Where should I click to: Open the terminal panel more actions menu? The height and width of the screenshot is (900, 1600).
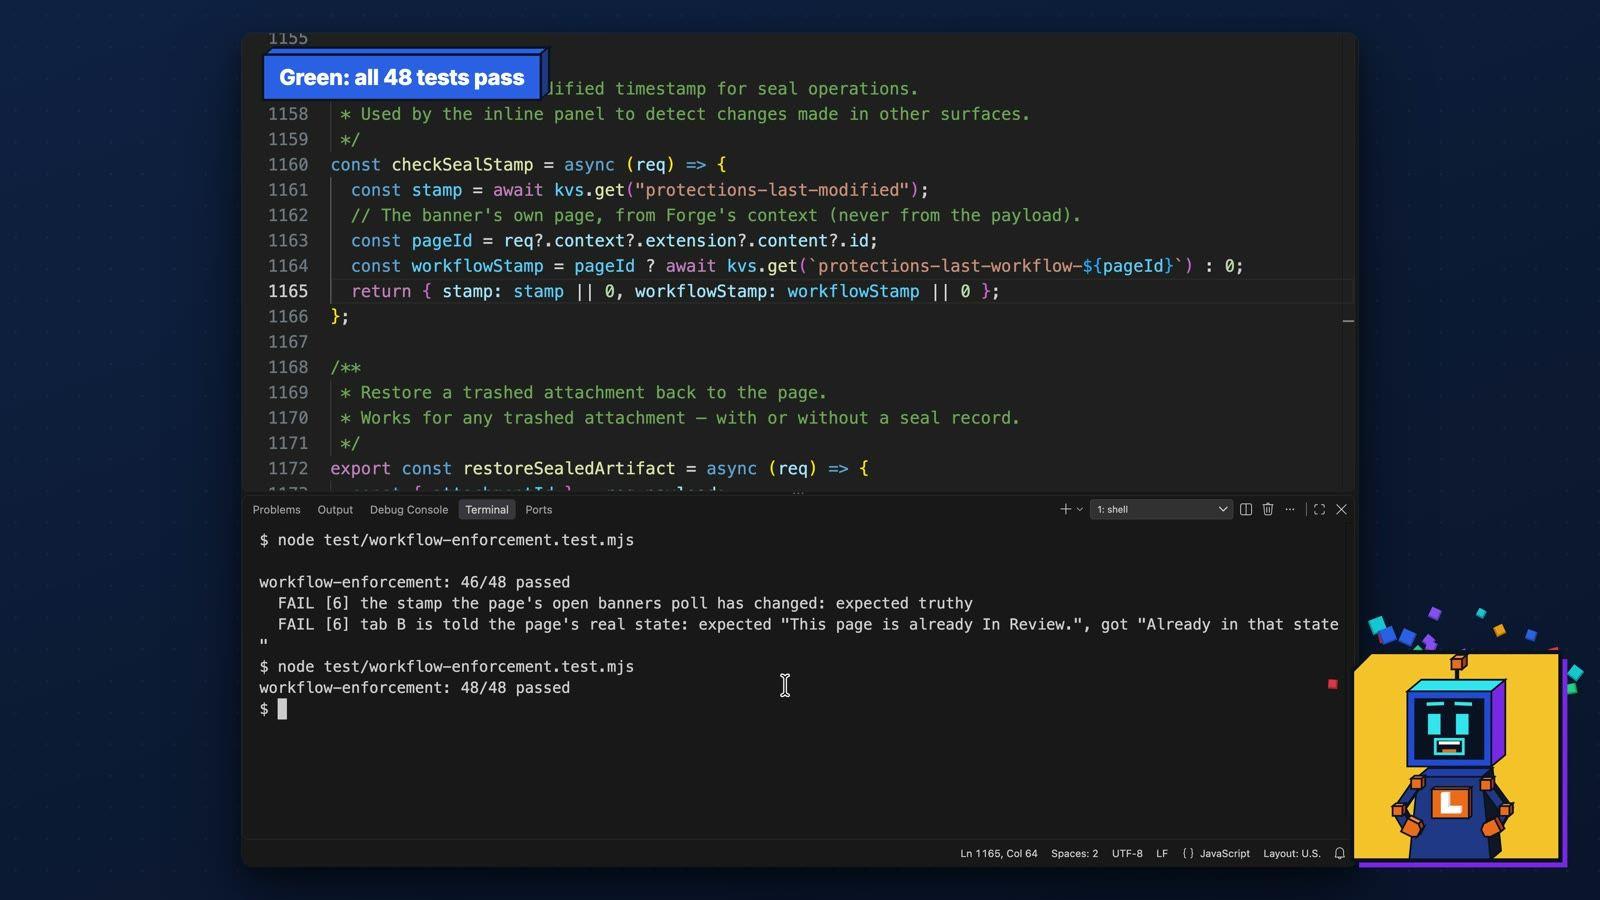coord(1290,509)
